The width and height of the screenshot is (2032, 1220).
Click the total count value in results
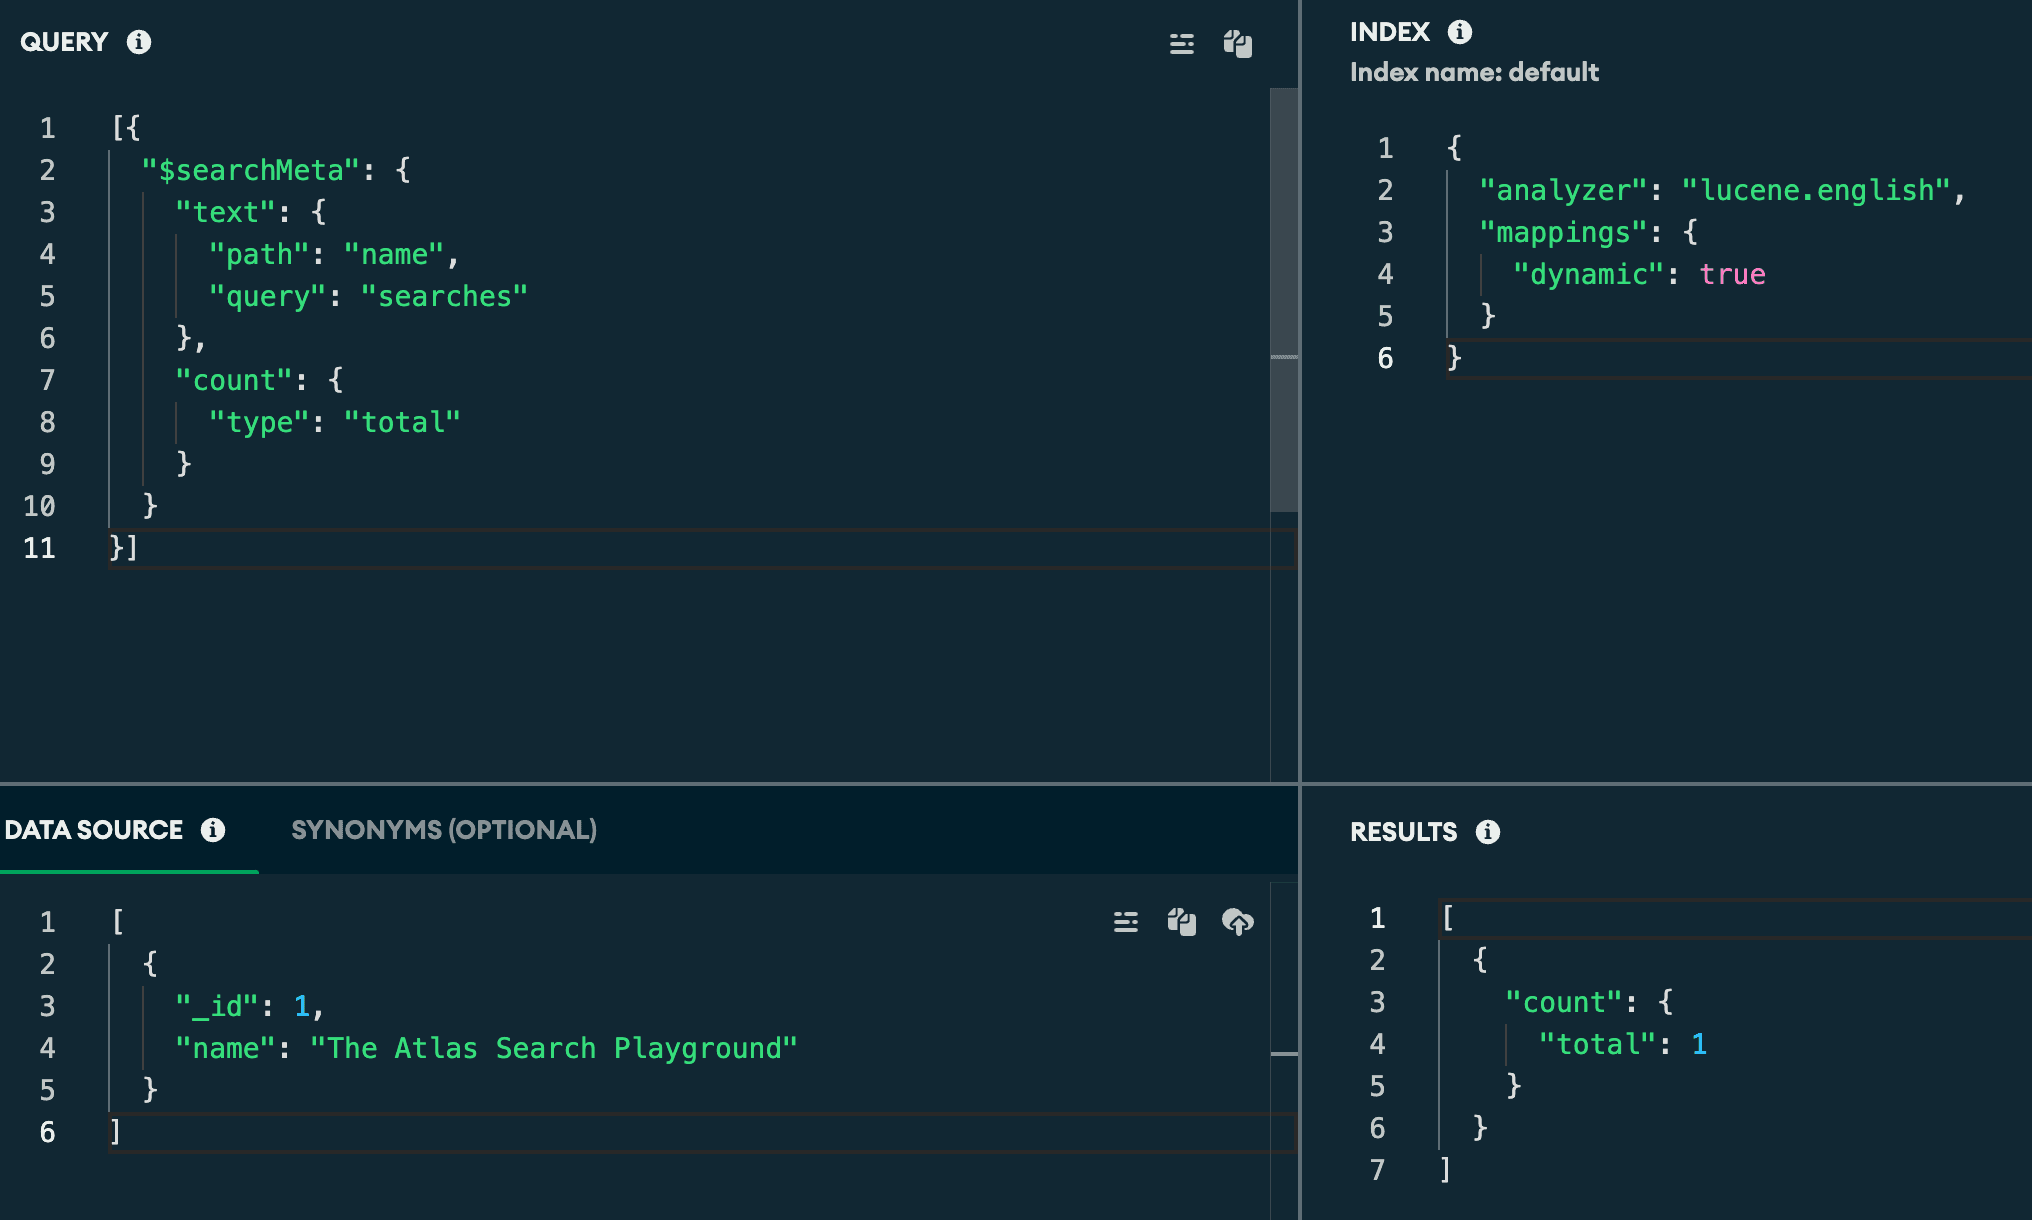pyautogui.click(x=1699, y=1045)
